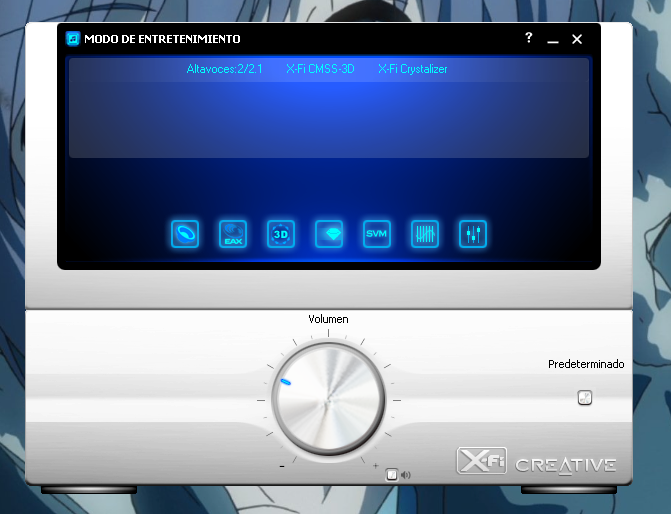Close the Modo de Entretenimiento window
Viewport: 671px width, 514px height.
click(x=577, y=39)
